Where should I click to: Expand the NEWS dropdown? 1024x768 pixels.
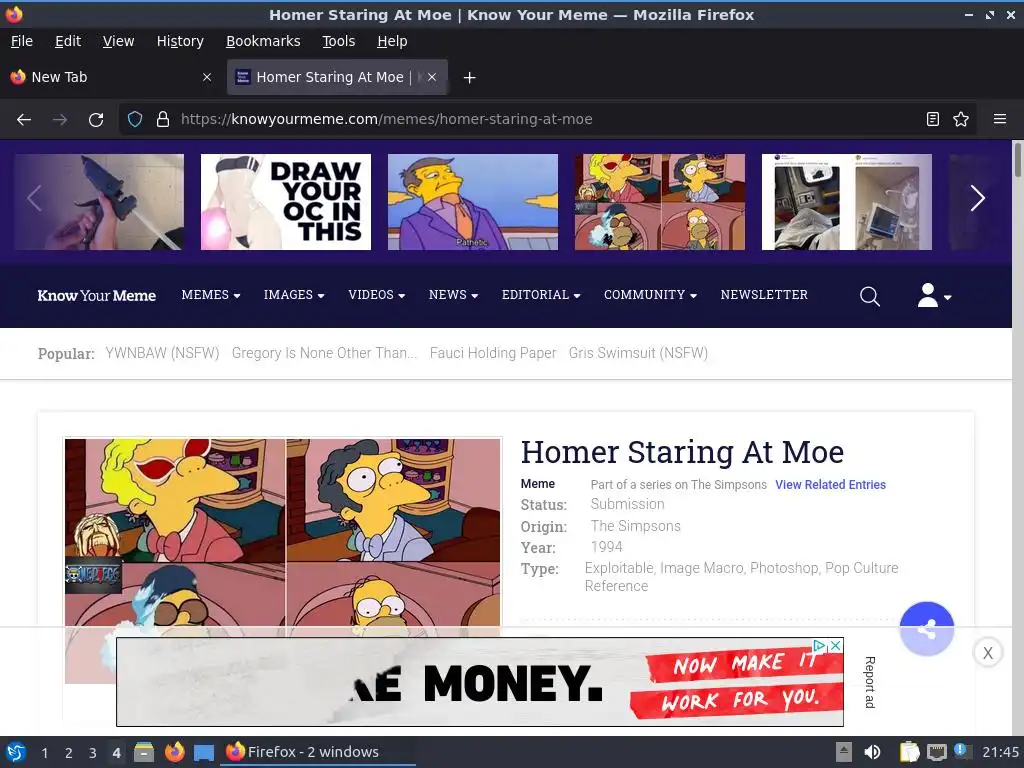coord(453,295)
